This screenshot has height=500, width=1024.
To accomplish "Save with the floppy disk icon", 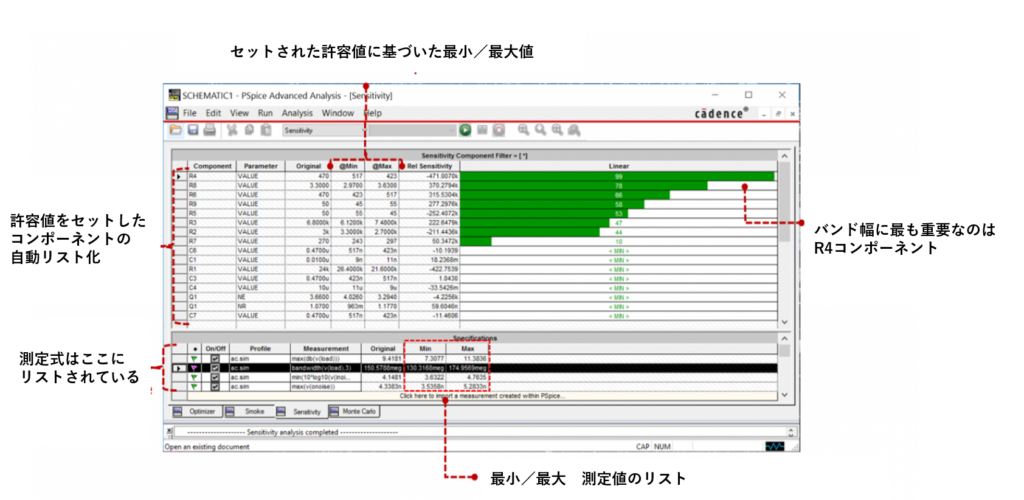I will tap(193, 130).
